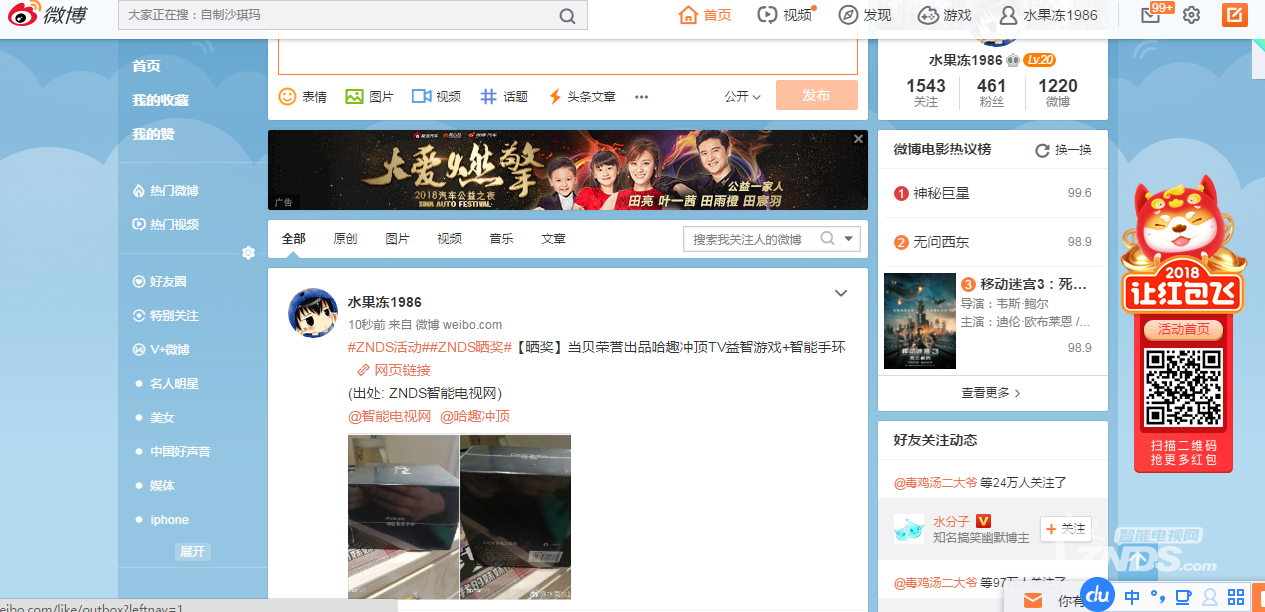Image resolution: width=1265 pixels, height=612 pixels.
Task: Open the 公开 visibility dropdown
Action: (x=742, y=97)
